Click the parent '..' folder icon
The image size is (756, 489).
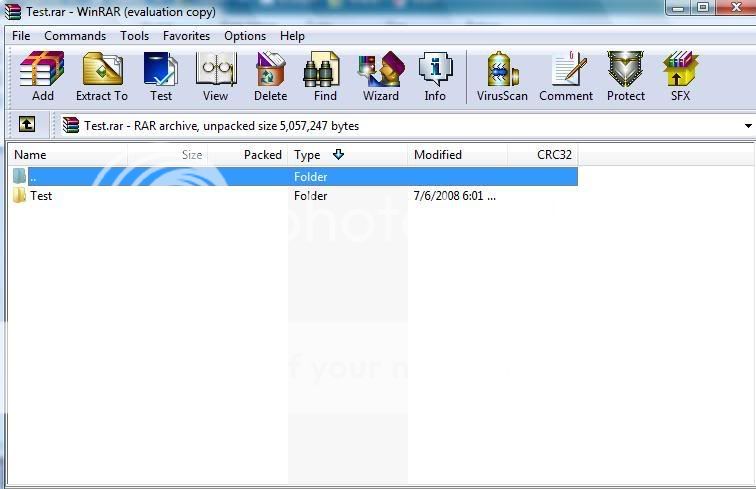[x=19, y=177]
